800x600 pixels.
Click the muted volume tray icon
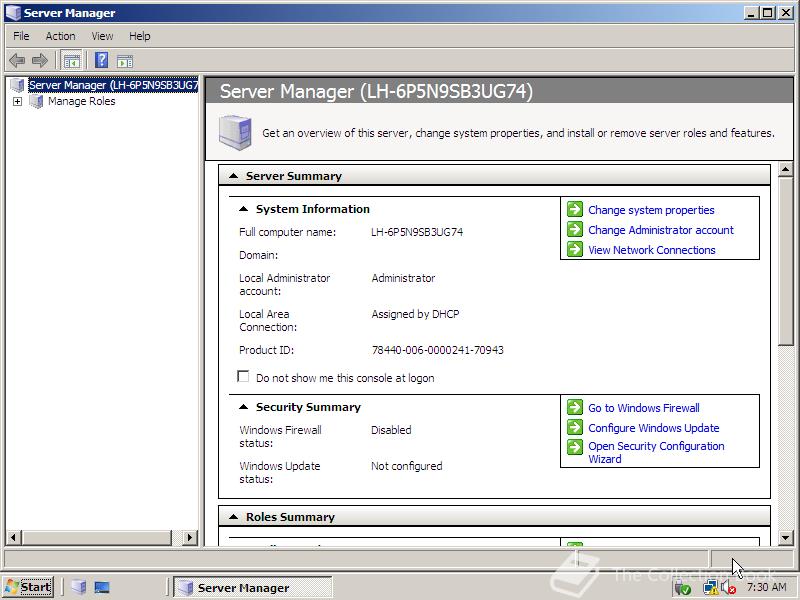[729, 588]
